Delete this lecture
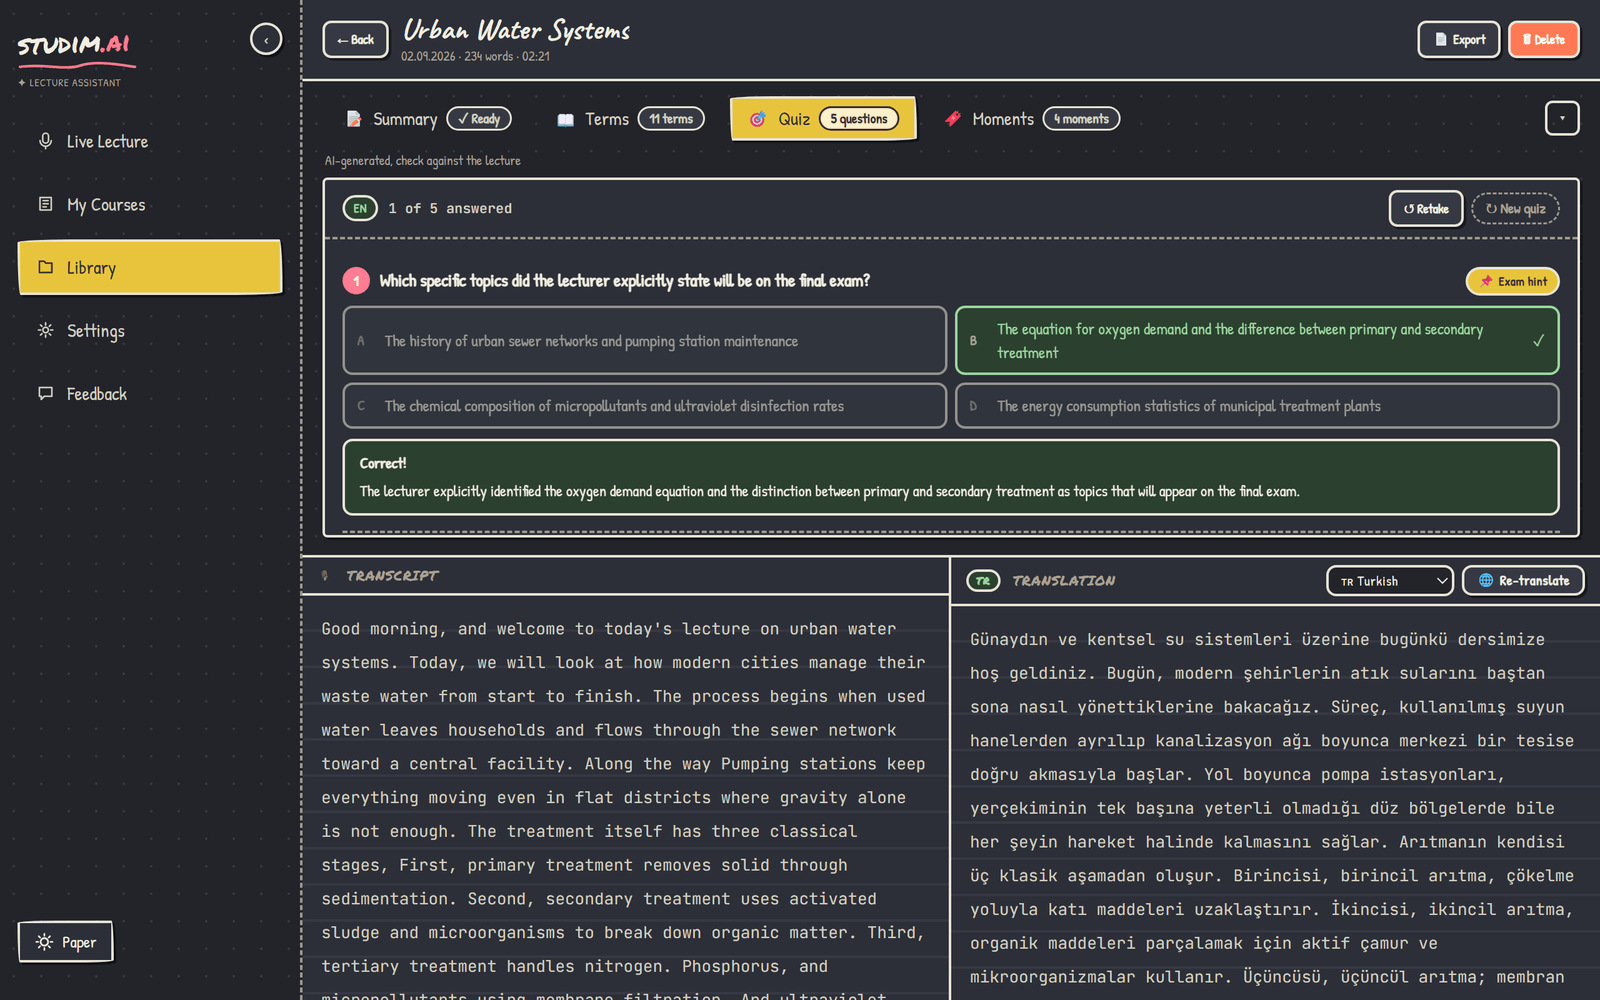 pos(1543,40)
